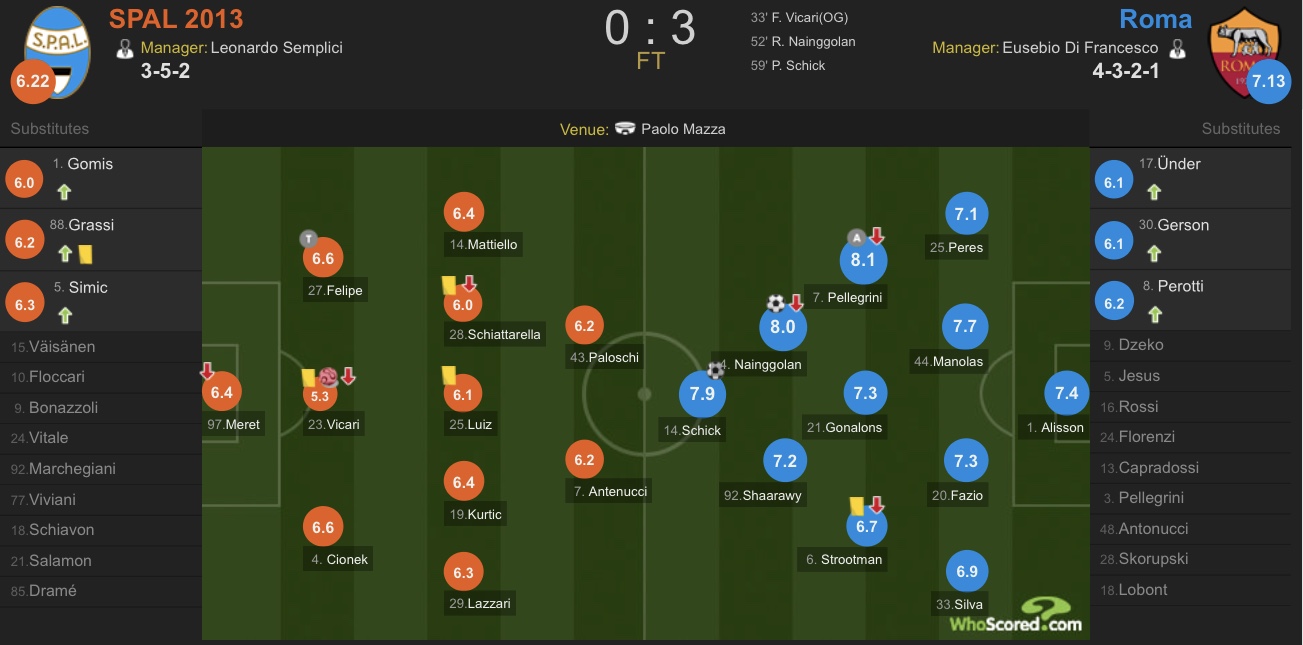Click the substitution arrow under Gomis
Viewport: 1303px width, 645px height.
pyautogui.click(x=64, y=193)
